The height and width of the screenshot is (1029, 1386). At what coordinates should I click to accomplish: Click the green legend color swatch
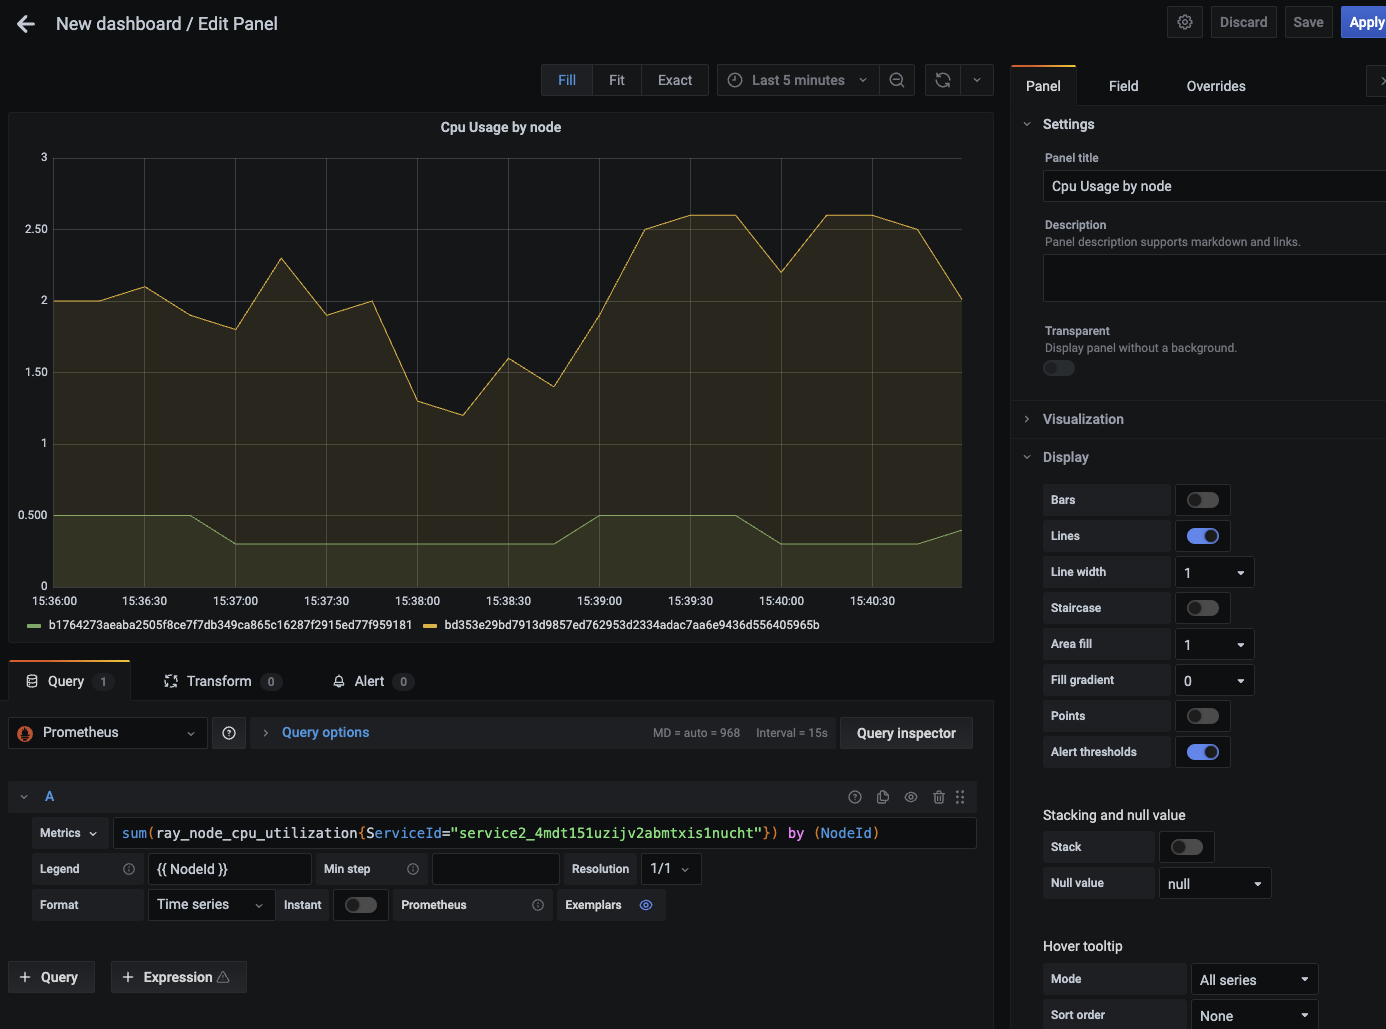(x=34, y=625)
